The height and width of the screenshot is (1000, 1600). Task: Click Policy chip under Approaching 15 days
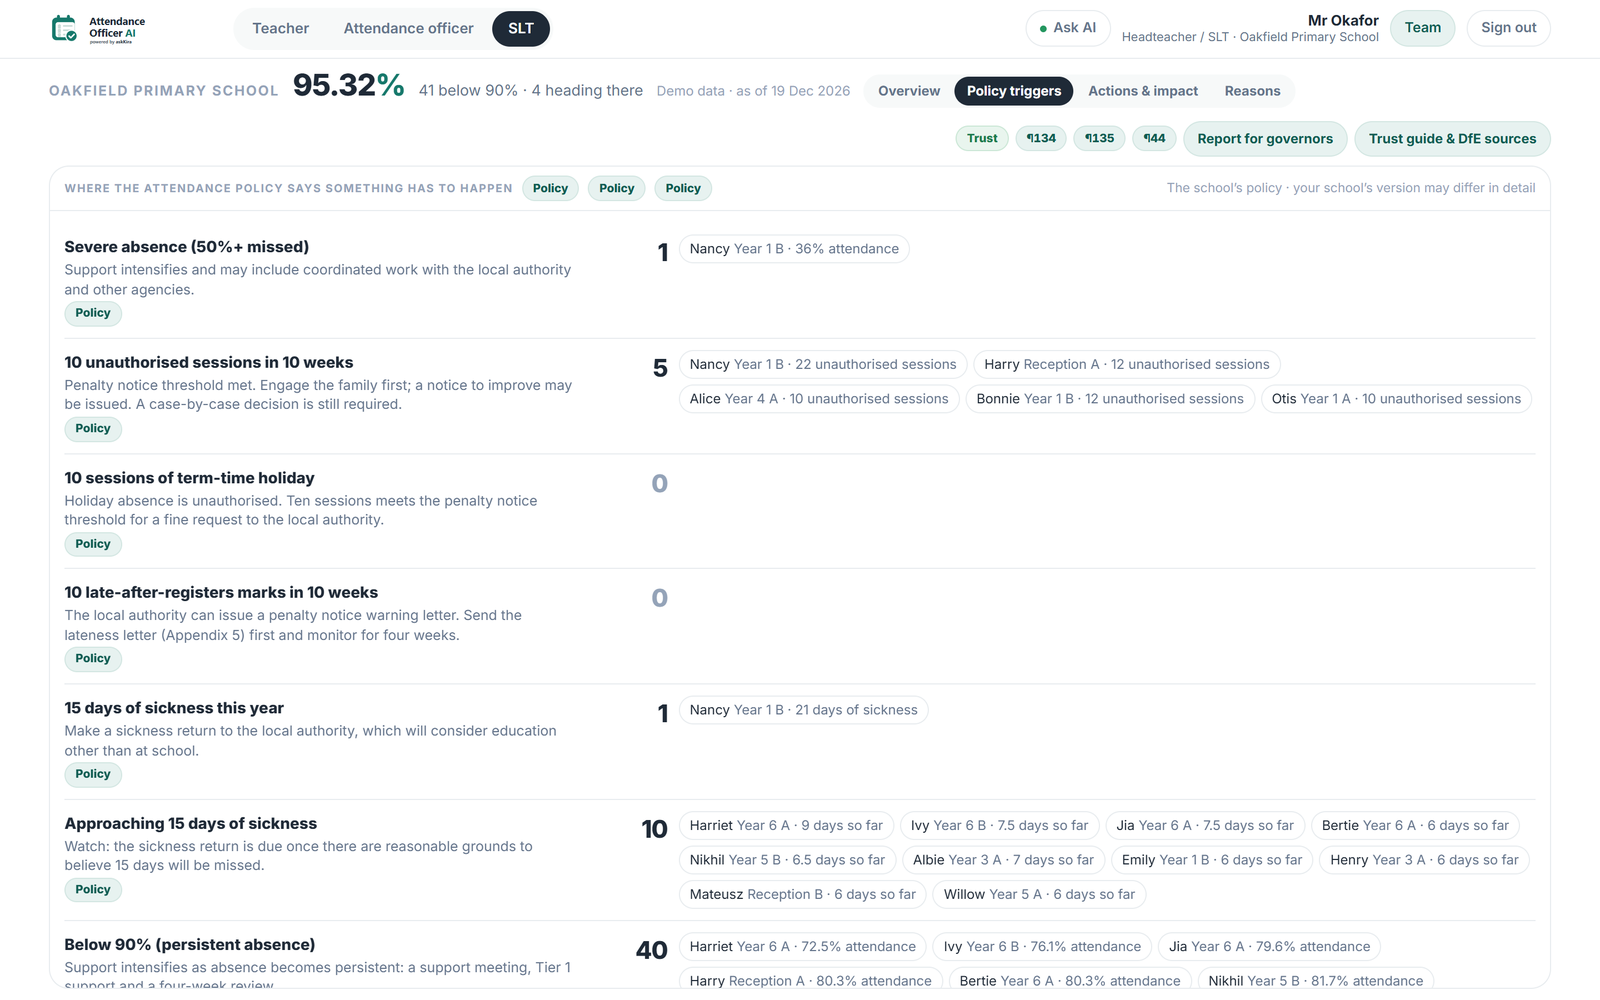tap(93, 889)
